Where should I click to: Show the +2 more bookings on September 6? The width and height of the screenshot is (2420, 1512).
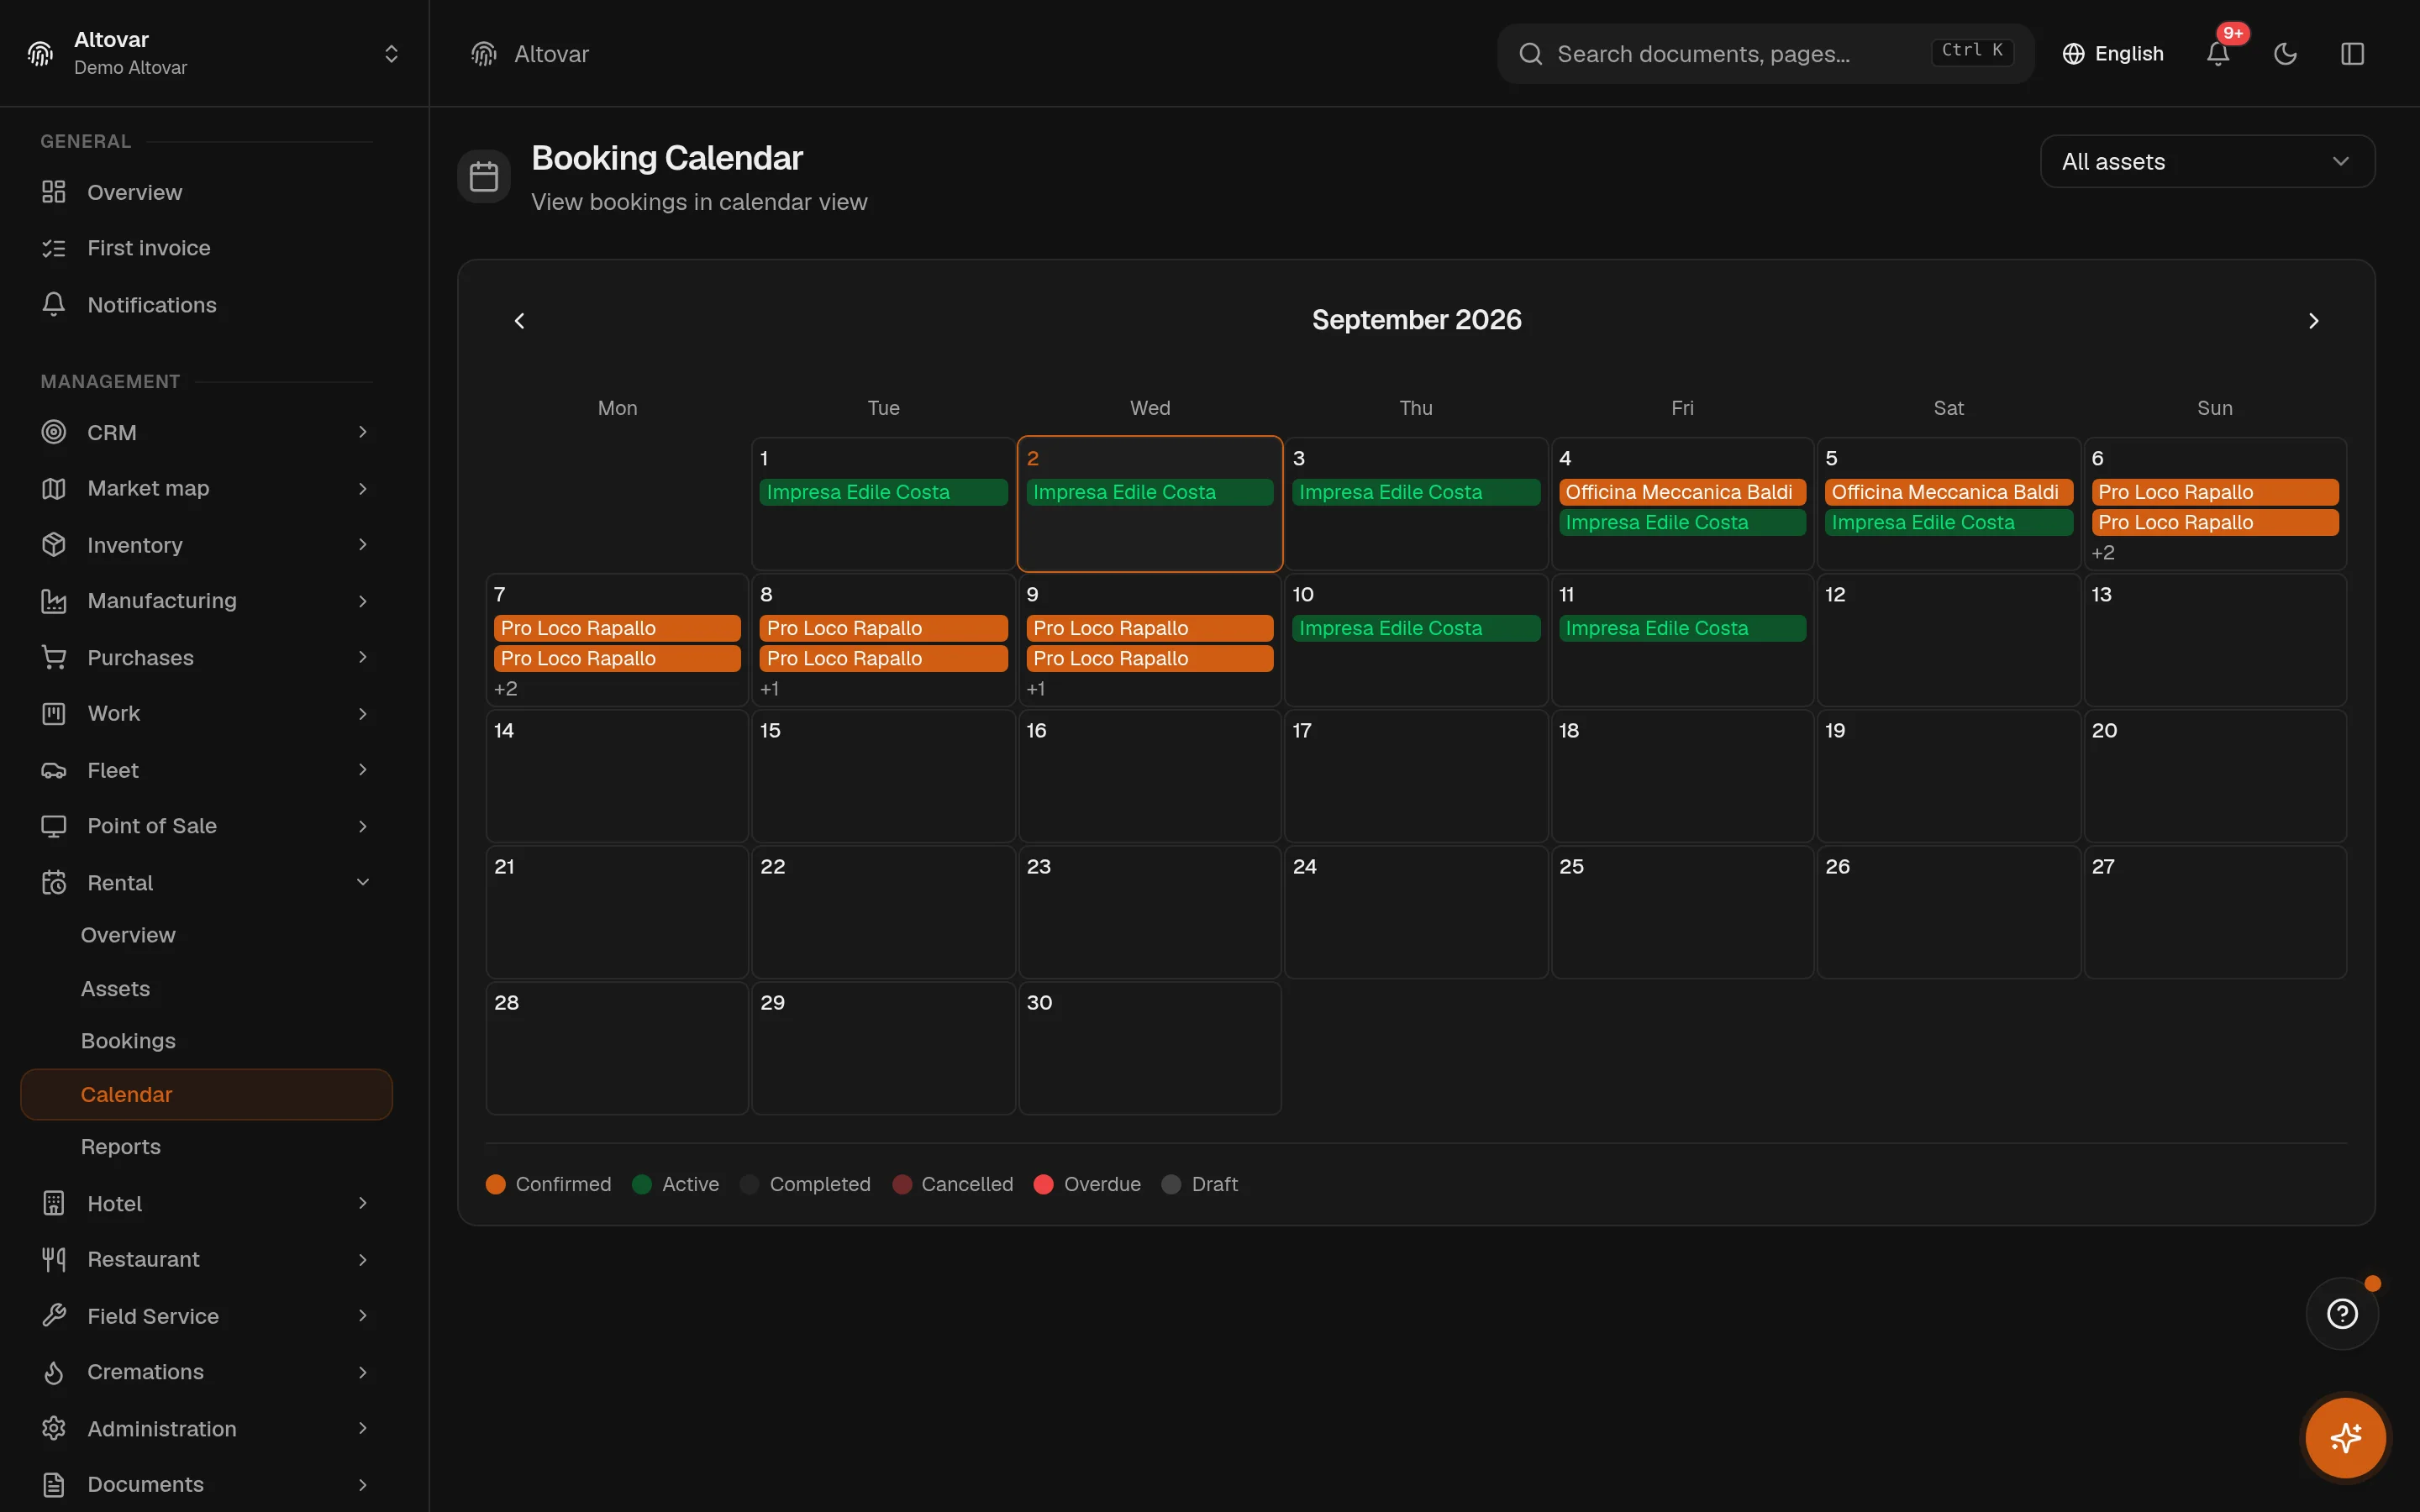2103,552
